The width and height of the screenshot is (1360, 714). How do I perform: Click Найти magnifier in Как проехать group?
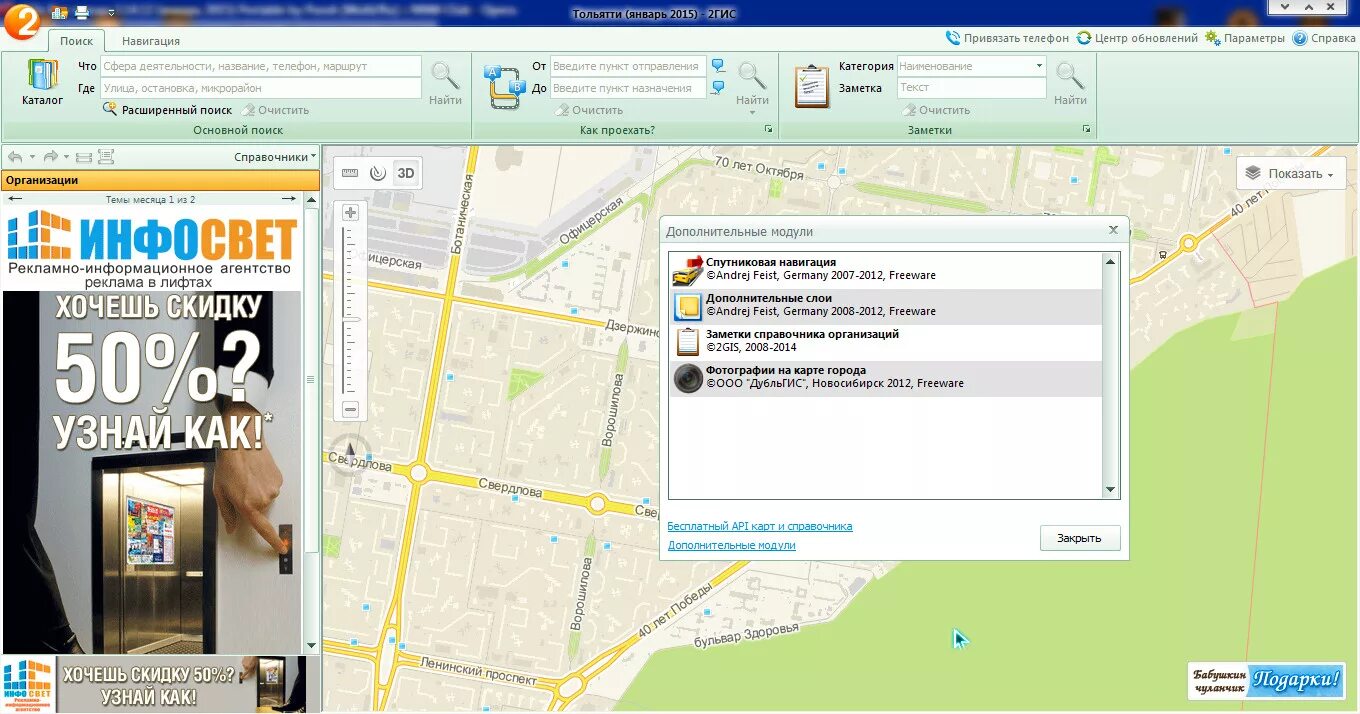(x=752, y=83)
